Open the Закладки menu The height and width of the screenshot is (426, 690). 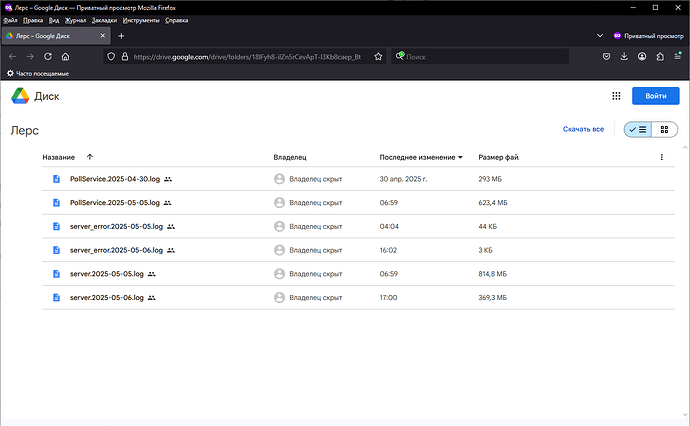[x=104, y=20]
